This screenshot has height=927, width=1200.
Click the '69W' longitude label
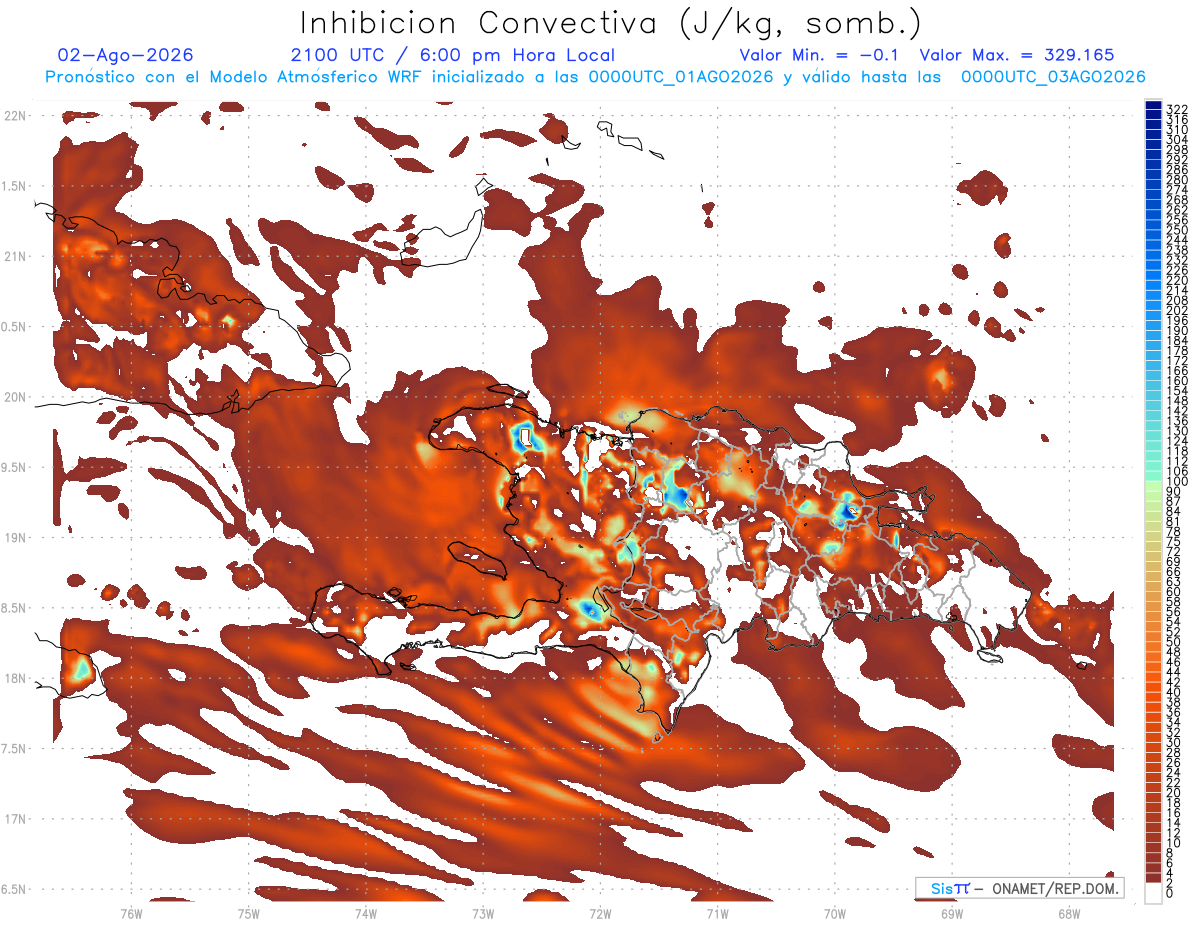coord(952,913)
